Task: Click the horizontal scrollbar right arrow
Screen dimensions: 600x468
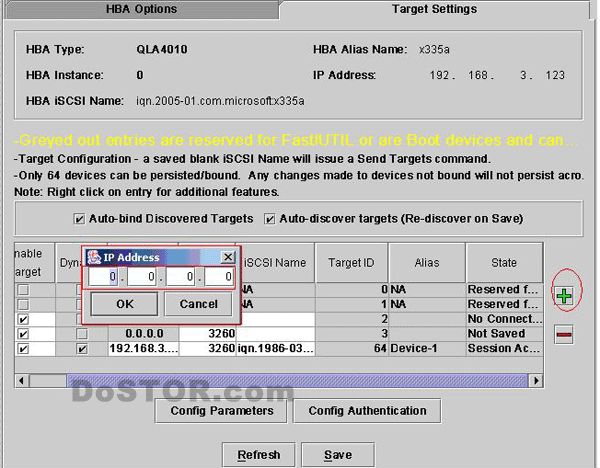Action: pos(537,381)
